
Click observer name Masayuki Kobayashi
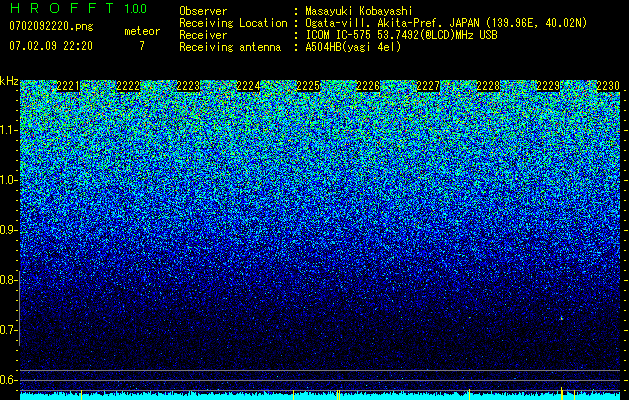point(359,11)
